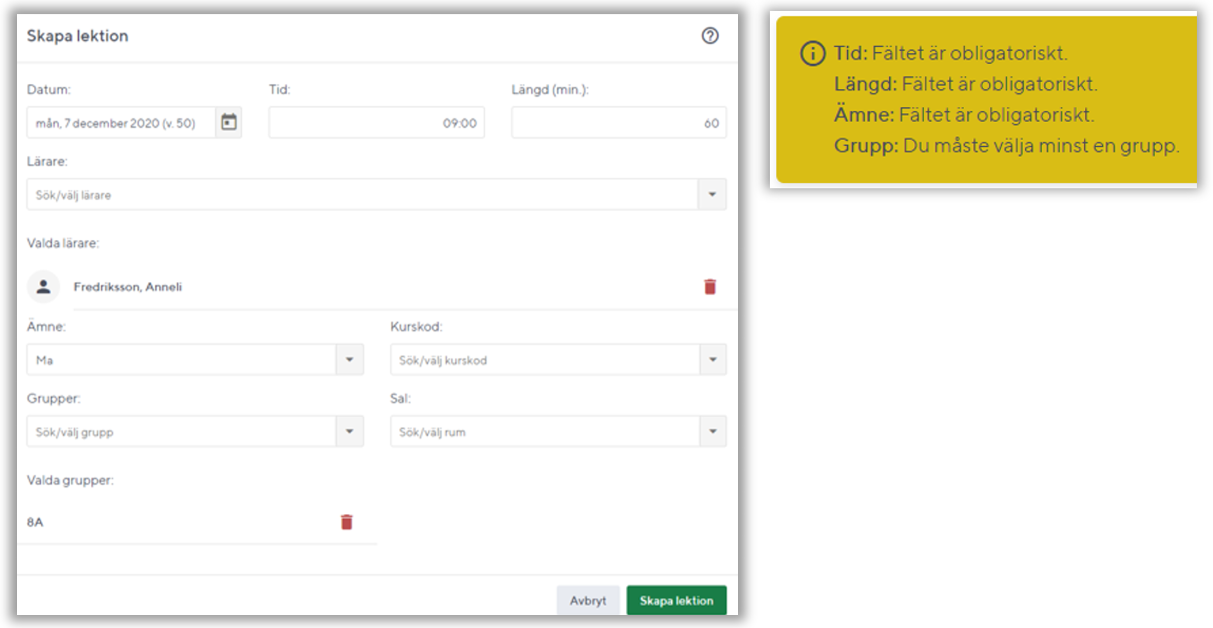This screenshot has height=628, width=1213.
Task: Click the teacher avatar icon
Action: tap(43, 286)
